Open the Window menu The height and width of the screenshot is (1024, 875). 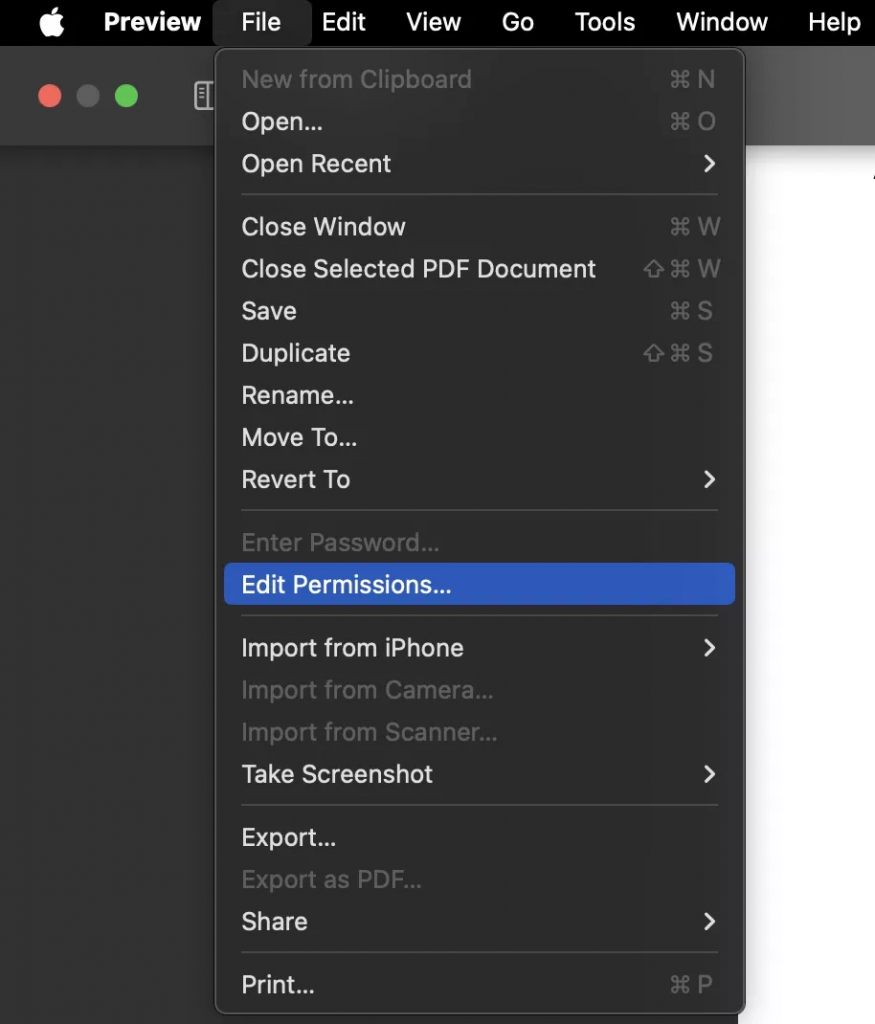tap(721, 22)
